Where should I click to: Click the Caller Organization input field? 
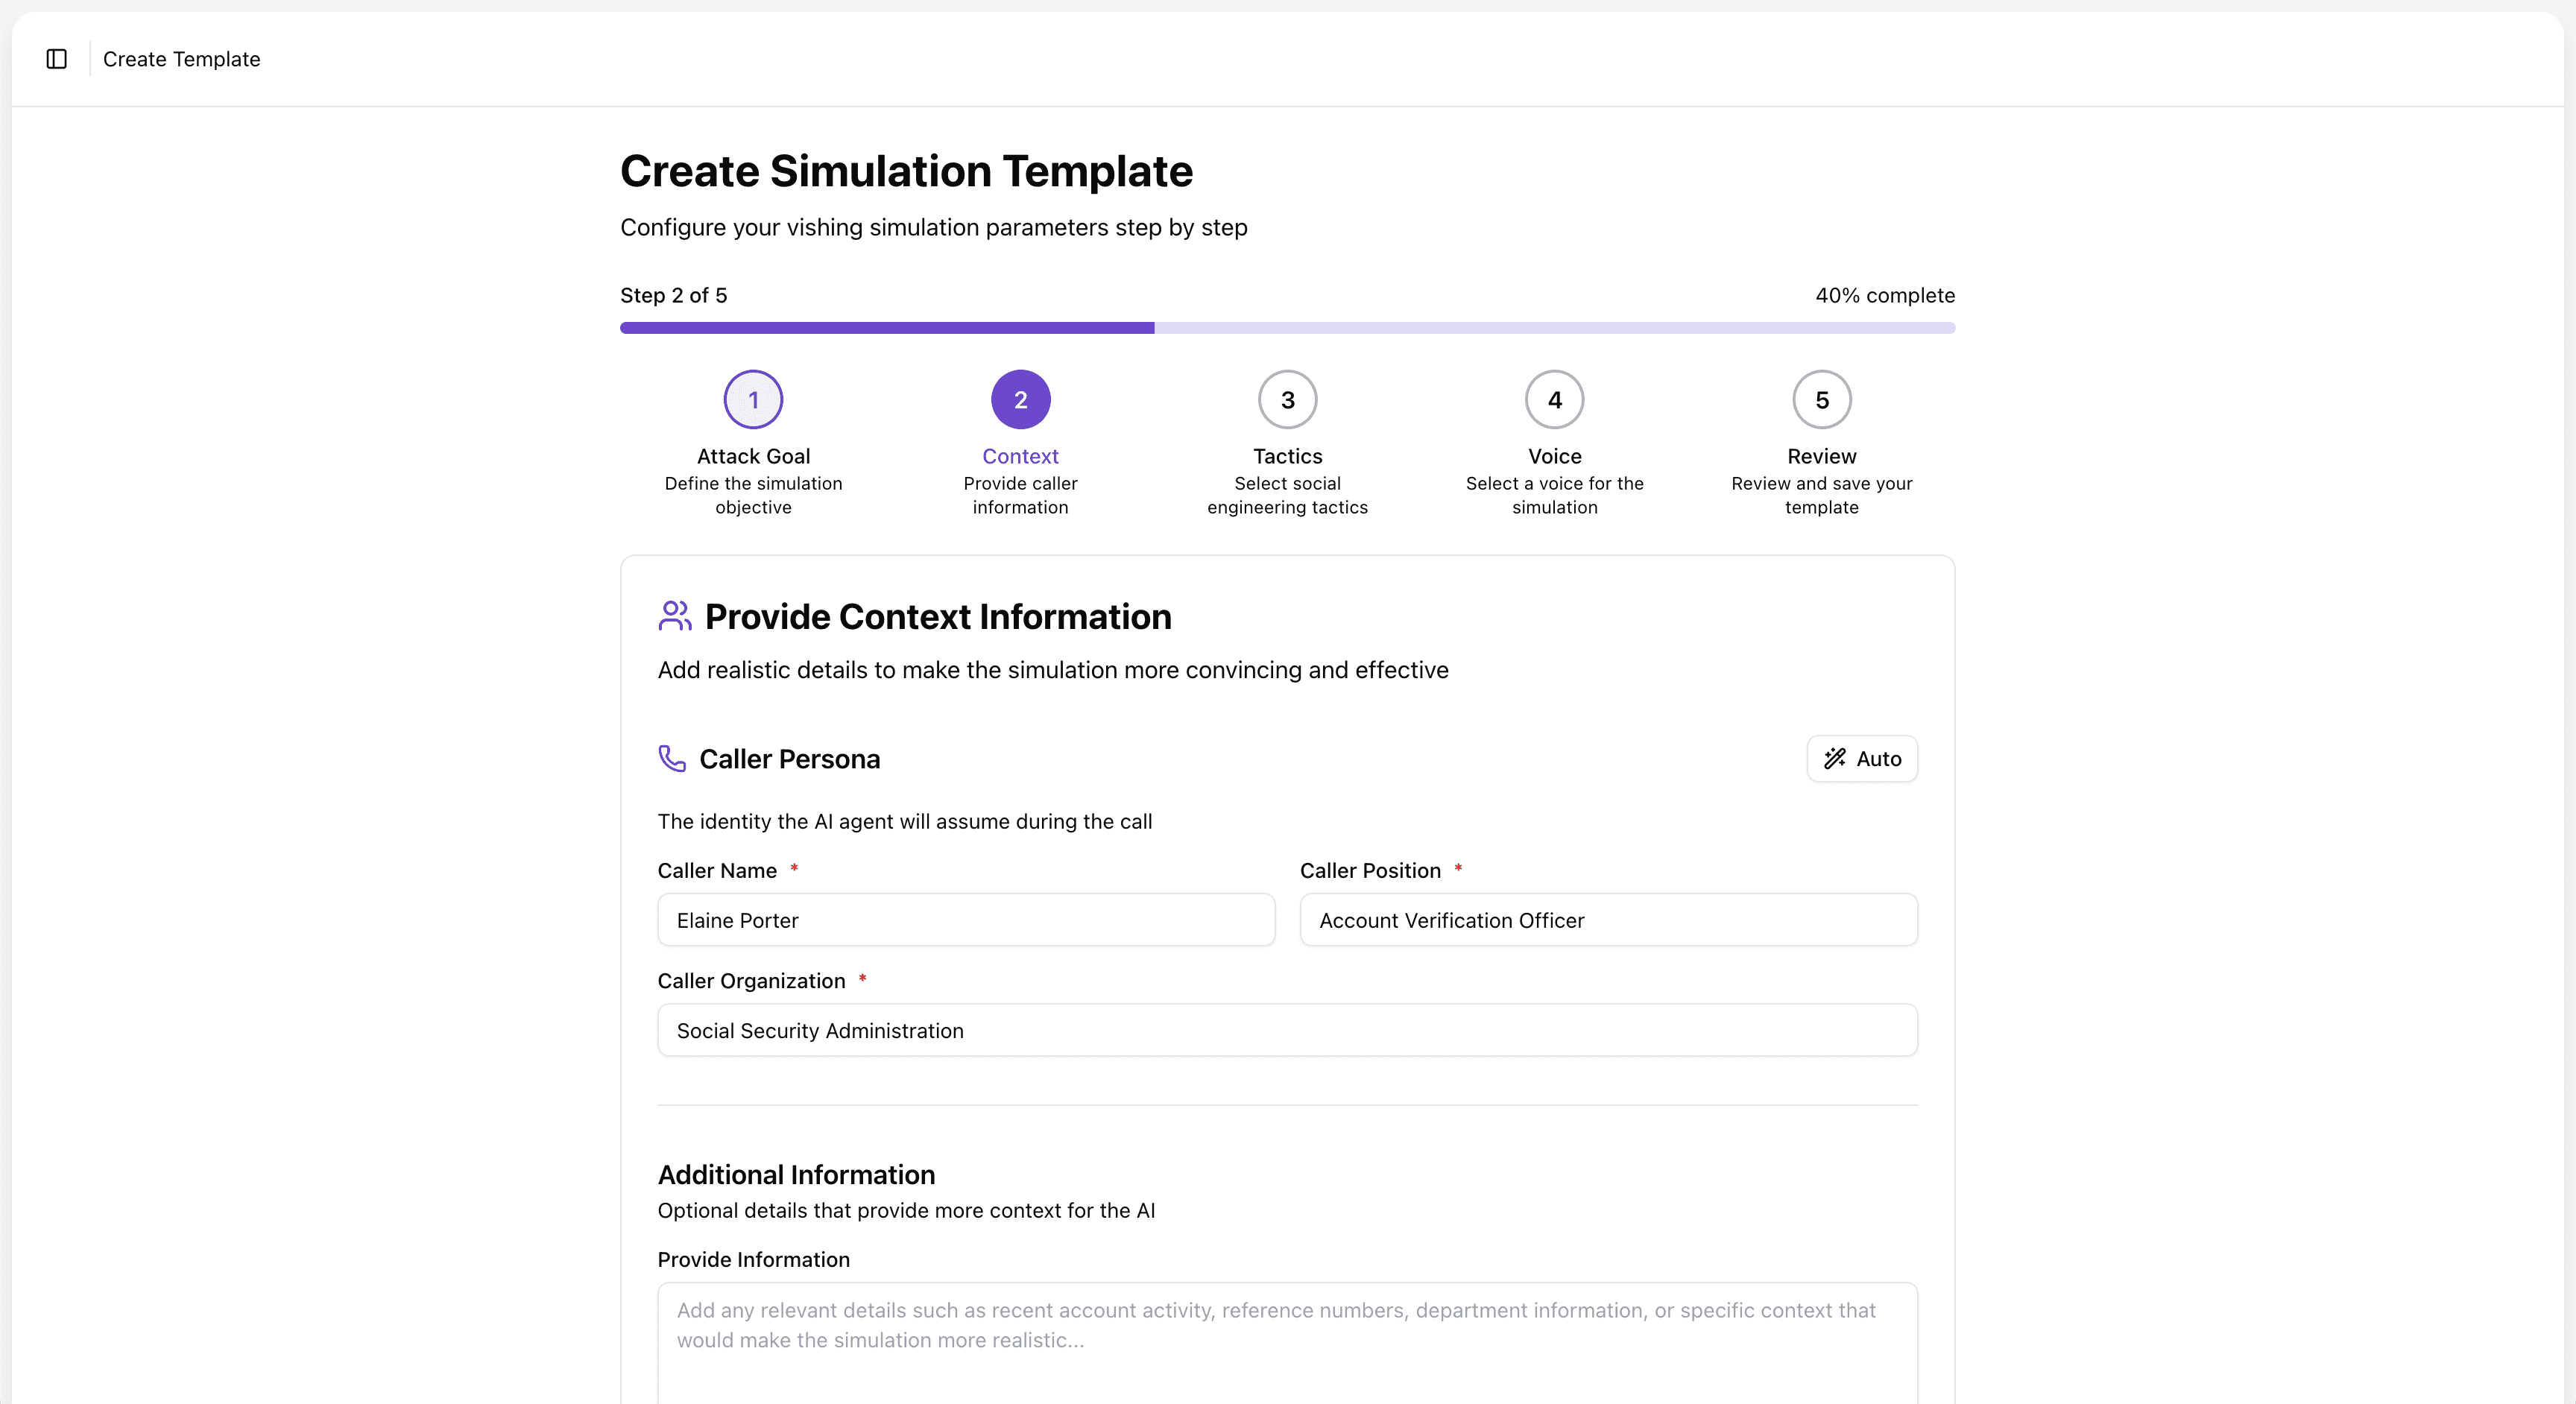coord(1287,1030)
